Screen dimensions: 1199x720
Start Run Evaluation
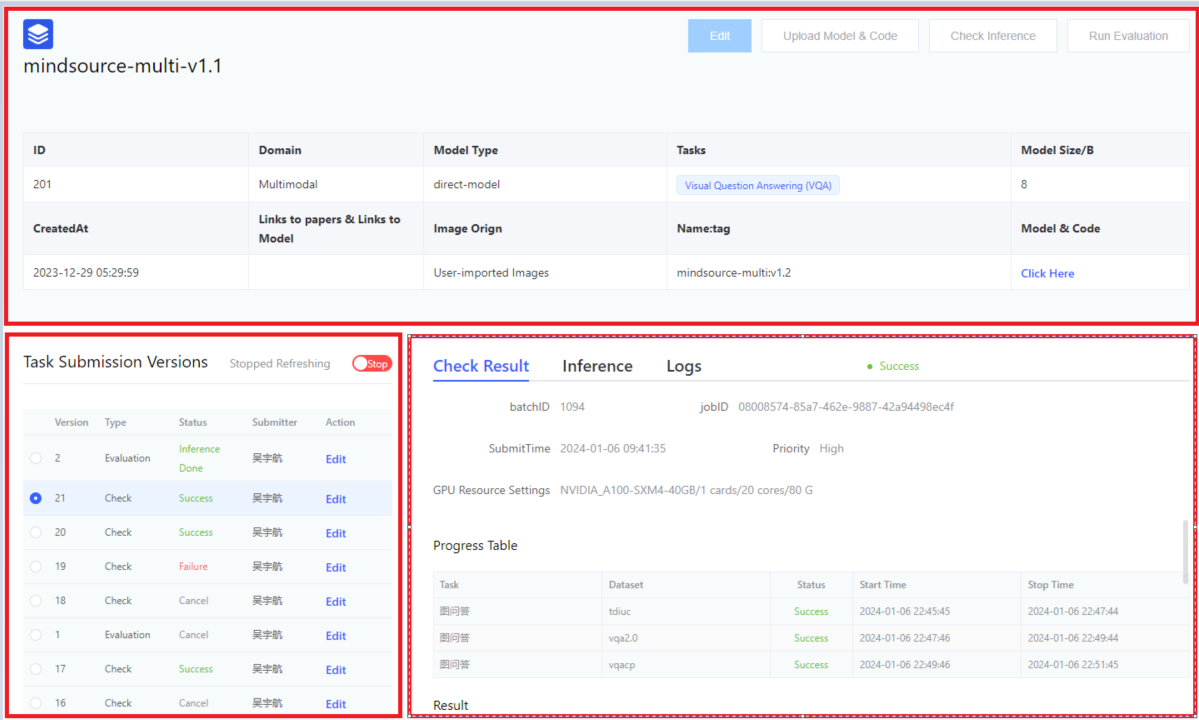click(1128, 36)
